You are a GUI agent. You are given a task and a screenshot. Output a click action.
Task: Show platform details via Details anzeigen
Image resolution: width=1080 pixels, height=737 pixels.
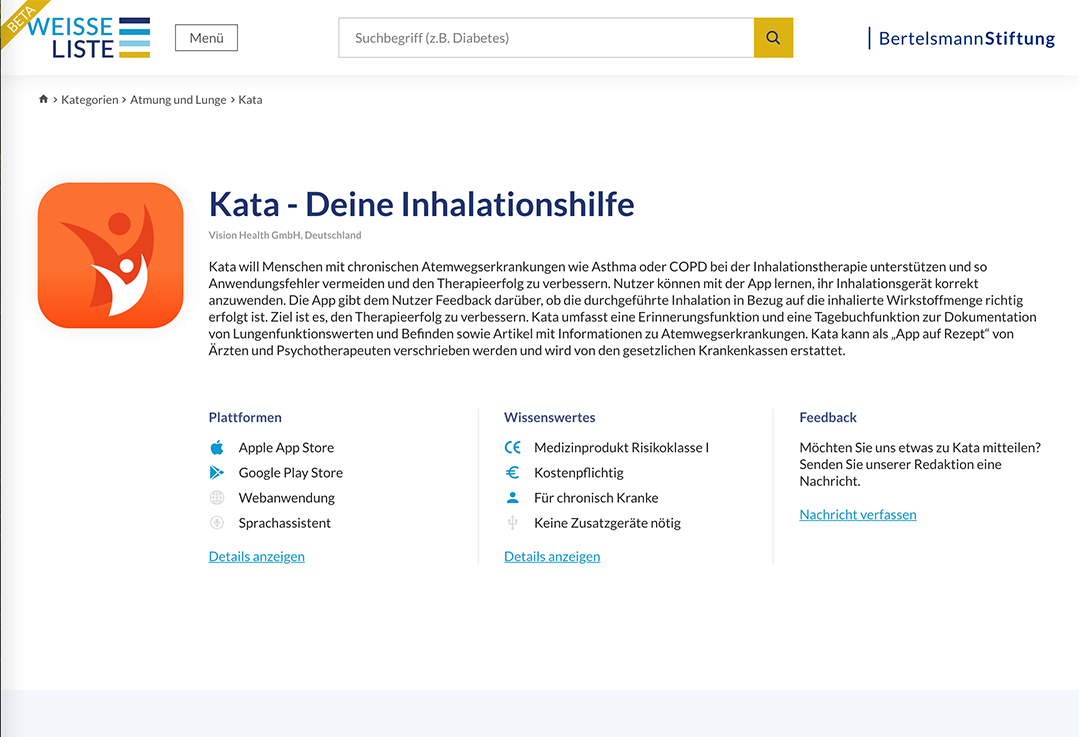[257, 557]
